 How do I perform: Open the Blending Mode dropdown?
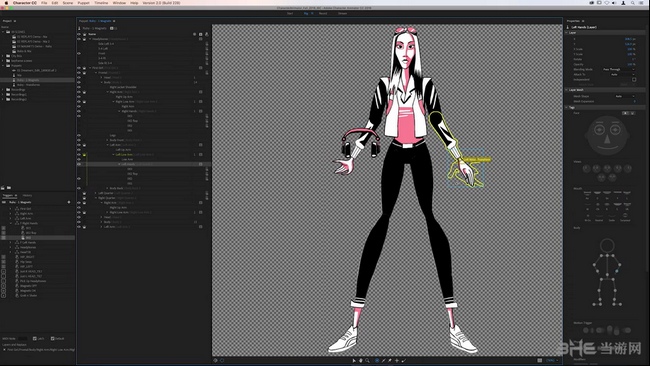pos(618,70)
